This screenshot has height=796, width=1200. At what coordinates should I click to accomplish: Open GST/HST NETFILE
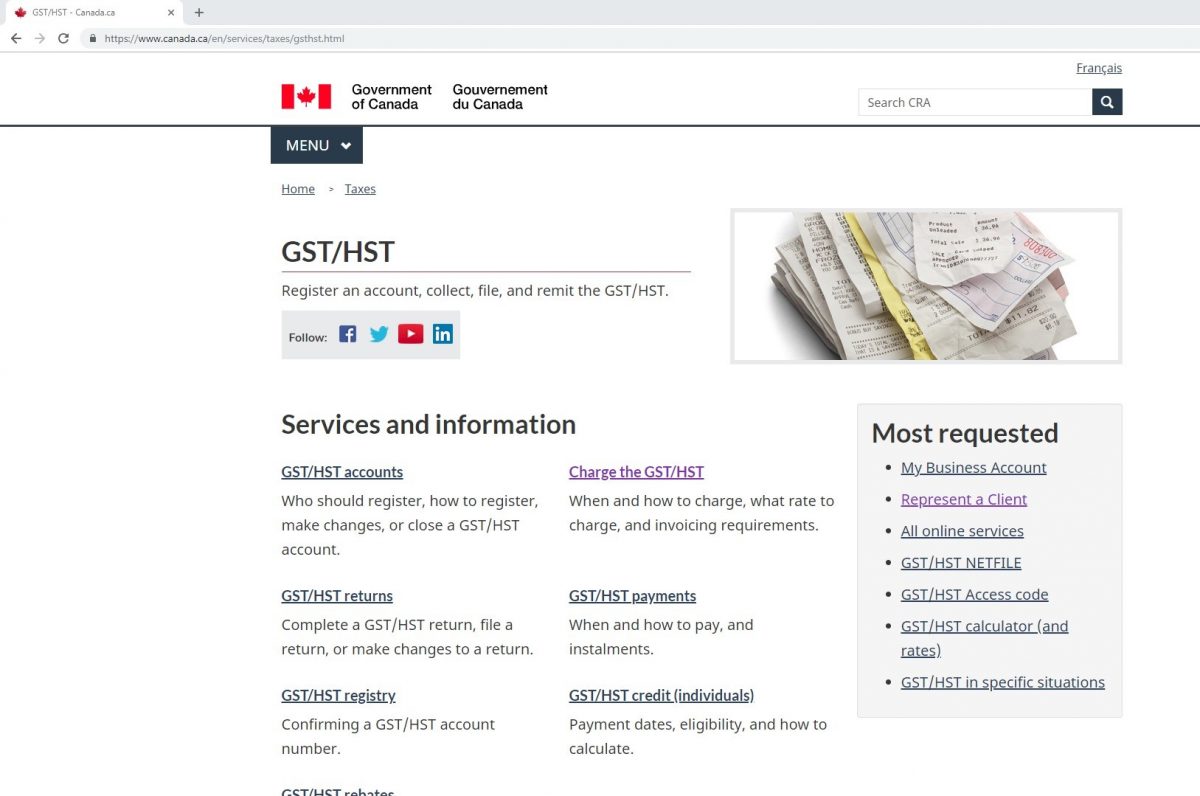(960, 562)
